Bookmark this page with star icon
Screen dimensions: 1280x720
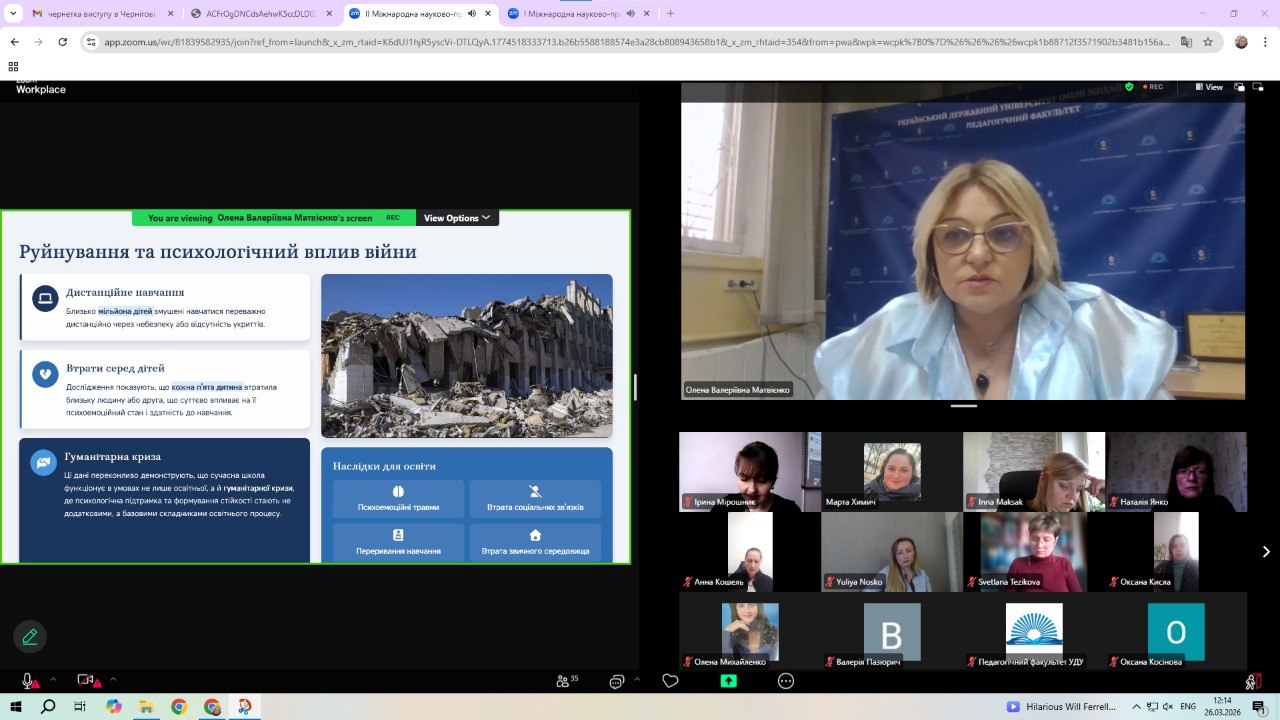pyautogui.click(x=1208, y=42)
